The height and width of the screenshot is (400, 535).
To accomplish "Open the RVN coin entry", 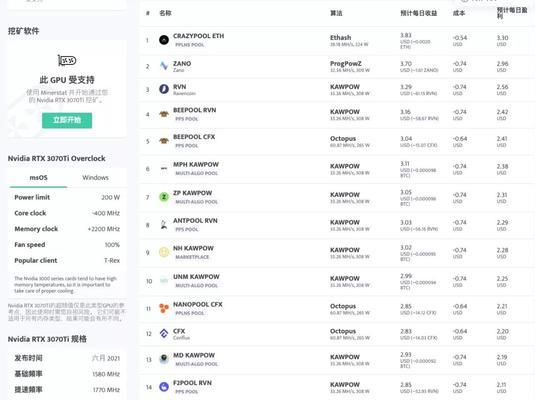I will (179, 87).
